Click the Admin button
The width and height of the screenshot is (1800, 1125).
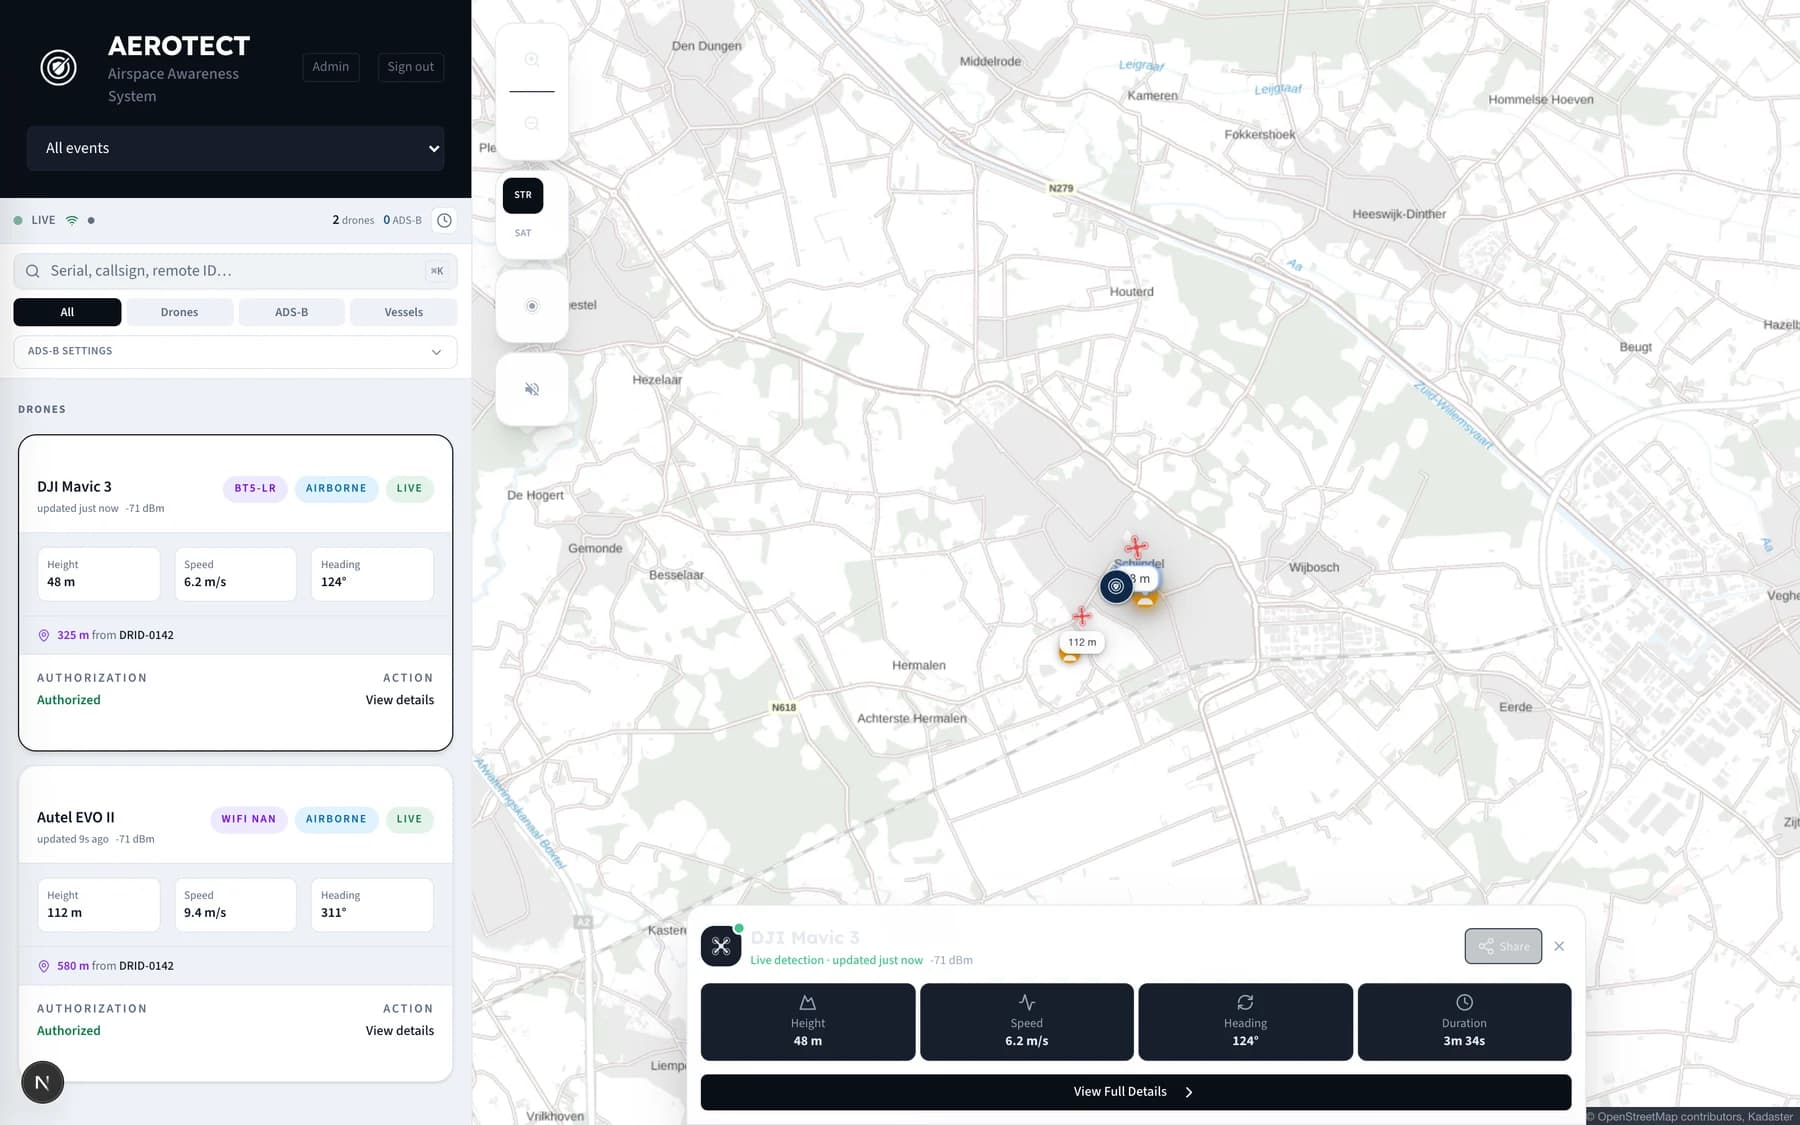[x=331, y=67]
